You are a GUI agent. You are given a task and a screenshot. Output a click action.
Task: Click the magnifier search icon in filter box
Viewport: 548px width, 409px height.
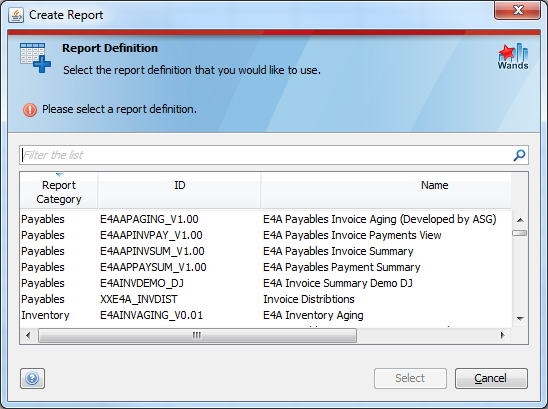coord(519,155)
